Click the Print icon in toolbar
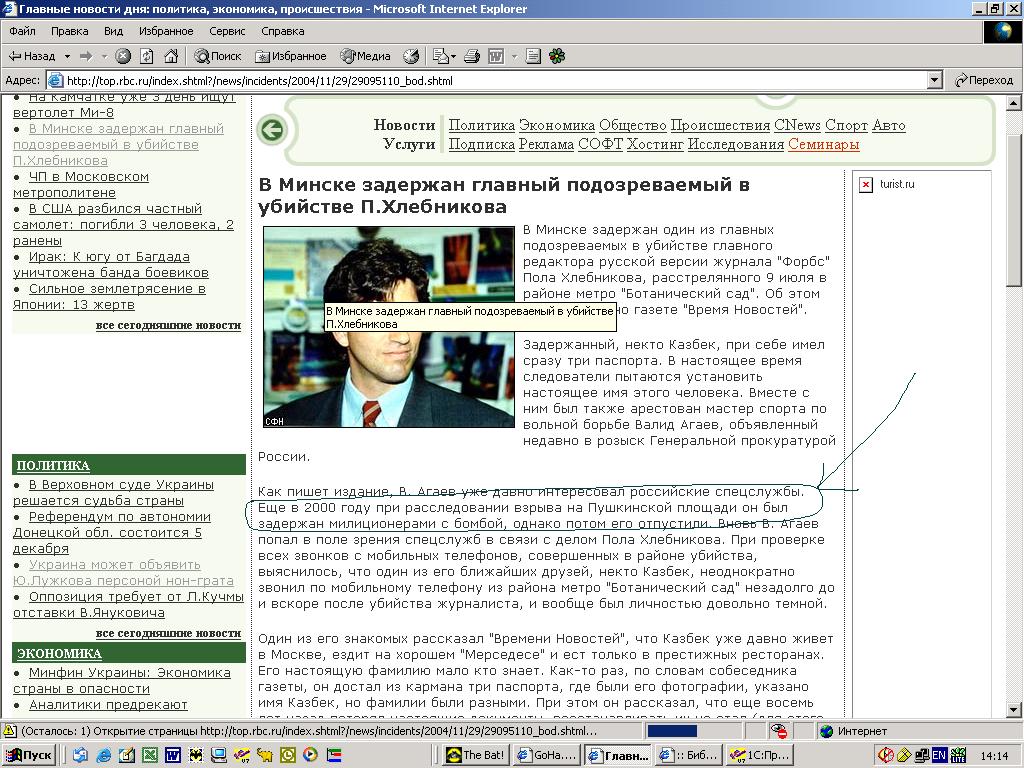 [x=472, y=56]
